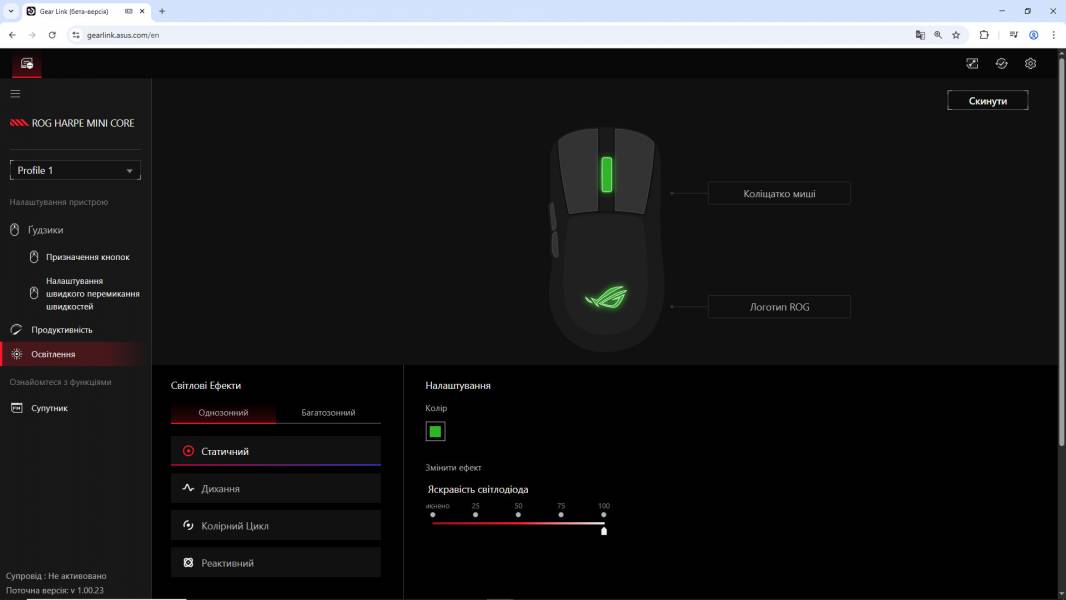Open Супутник (Companion) in sidebar

pos(49,408)
